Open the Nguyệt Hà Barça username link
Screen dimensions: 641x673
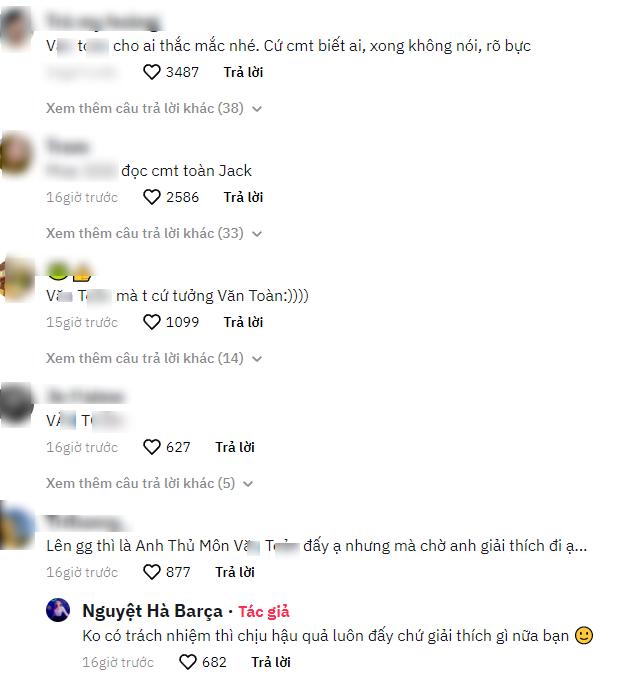click(x=152, y=611)
